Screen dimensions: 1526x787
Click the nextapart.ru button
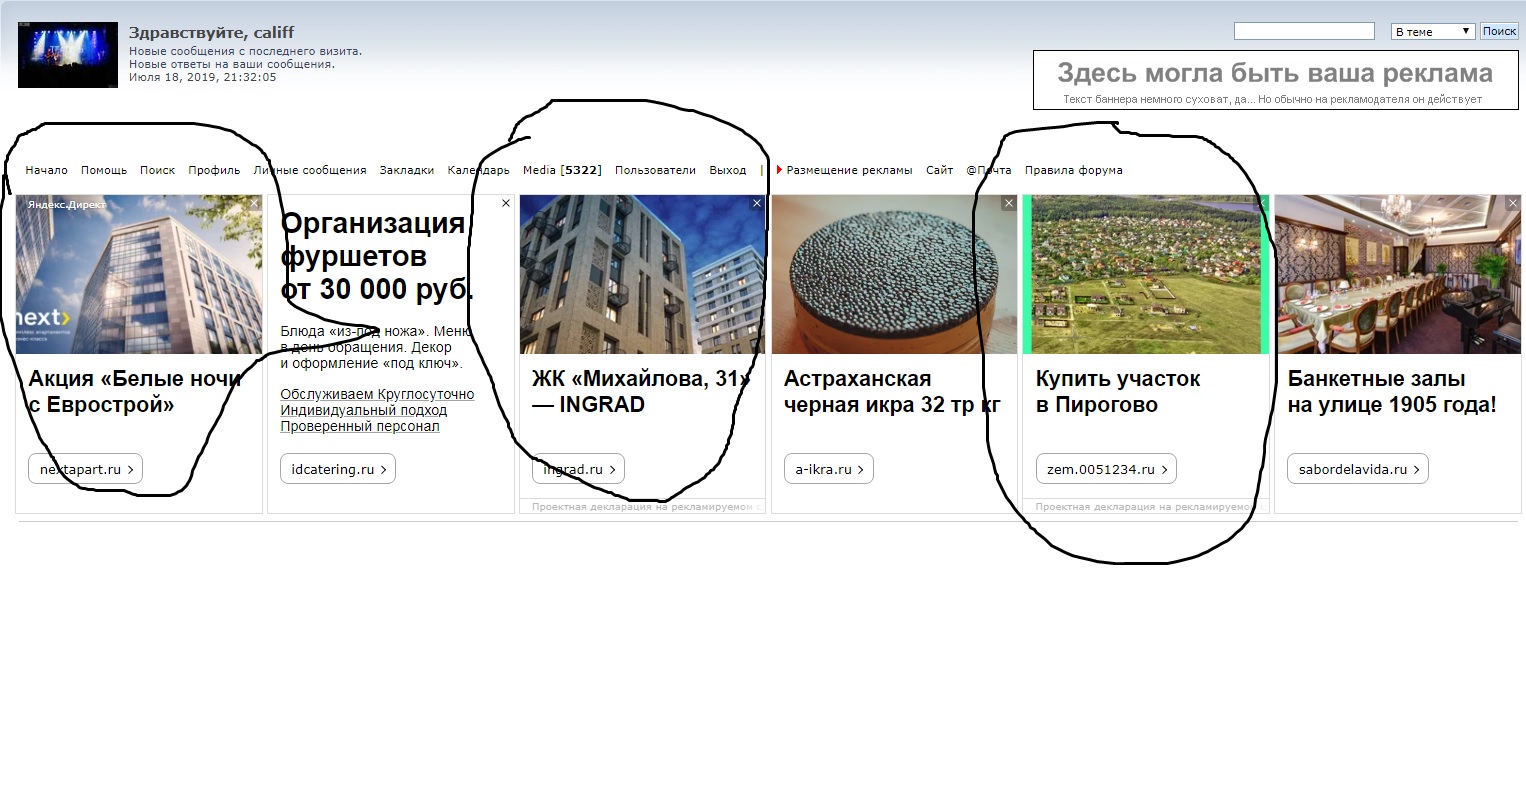pyautogui.click(x=85, y=469)
